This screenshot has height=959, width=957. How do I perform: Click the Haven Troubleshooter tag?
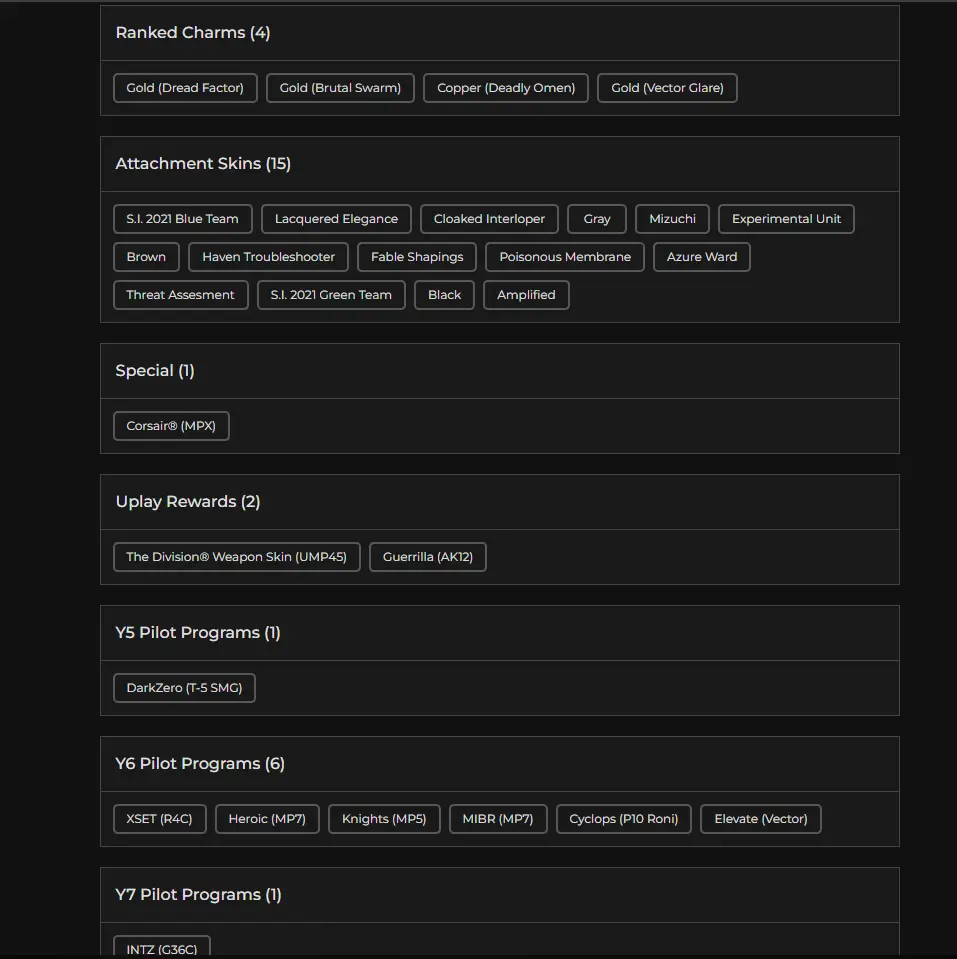(268, 257)
